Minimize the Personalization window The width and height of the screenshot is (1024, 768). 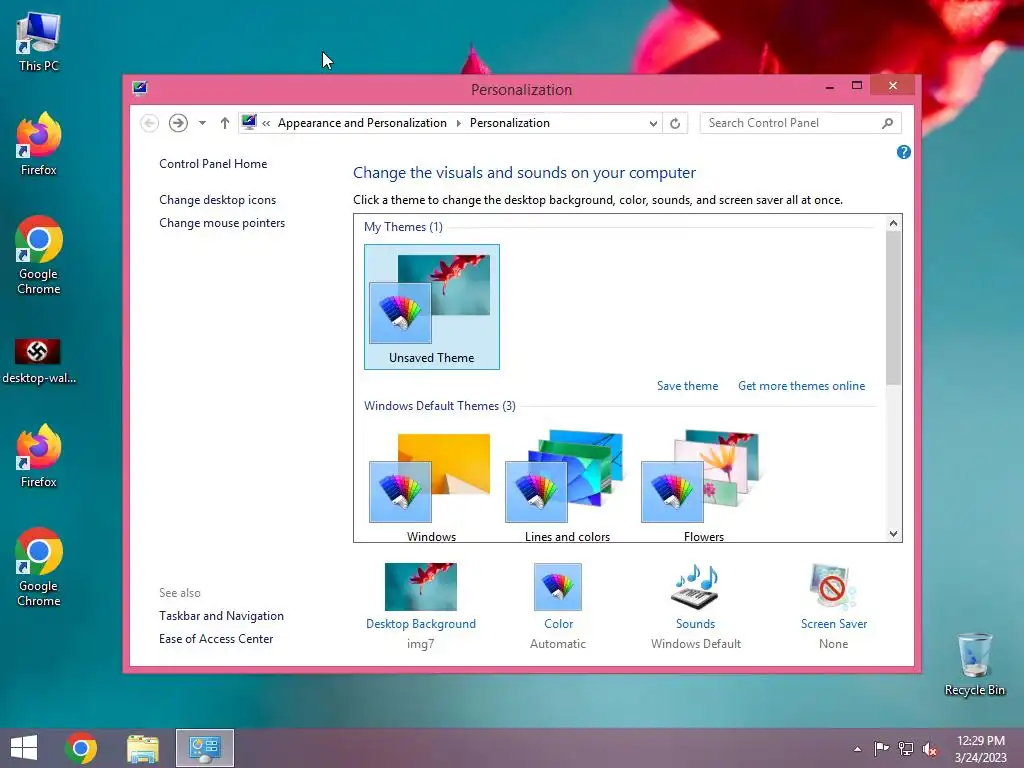point(829,86)
